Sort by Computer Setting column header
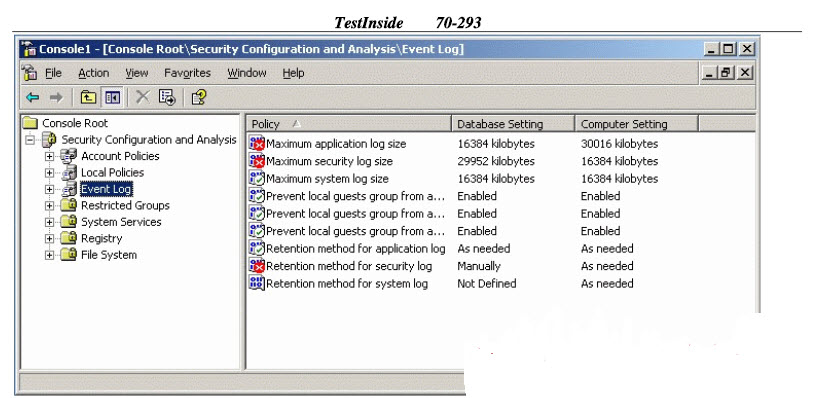The height and width of the screenshot is (398, 818). 636,124
